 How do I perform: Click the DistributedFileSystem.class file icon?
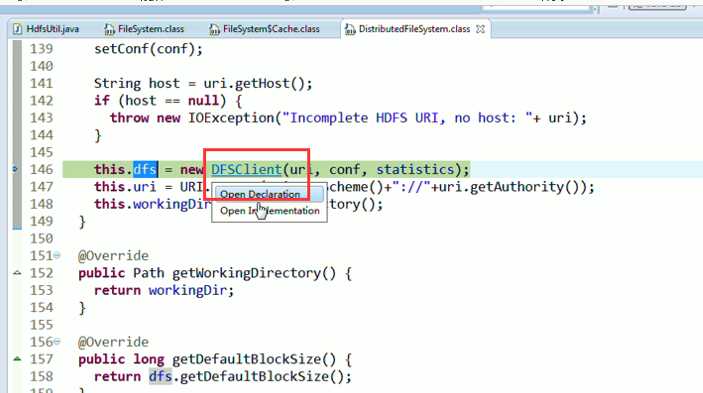(x=350, y=29)
